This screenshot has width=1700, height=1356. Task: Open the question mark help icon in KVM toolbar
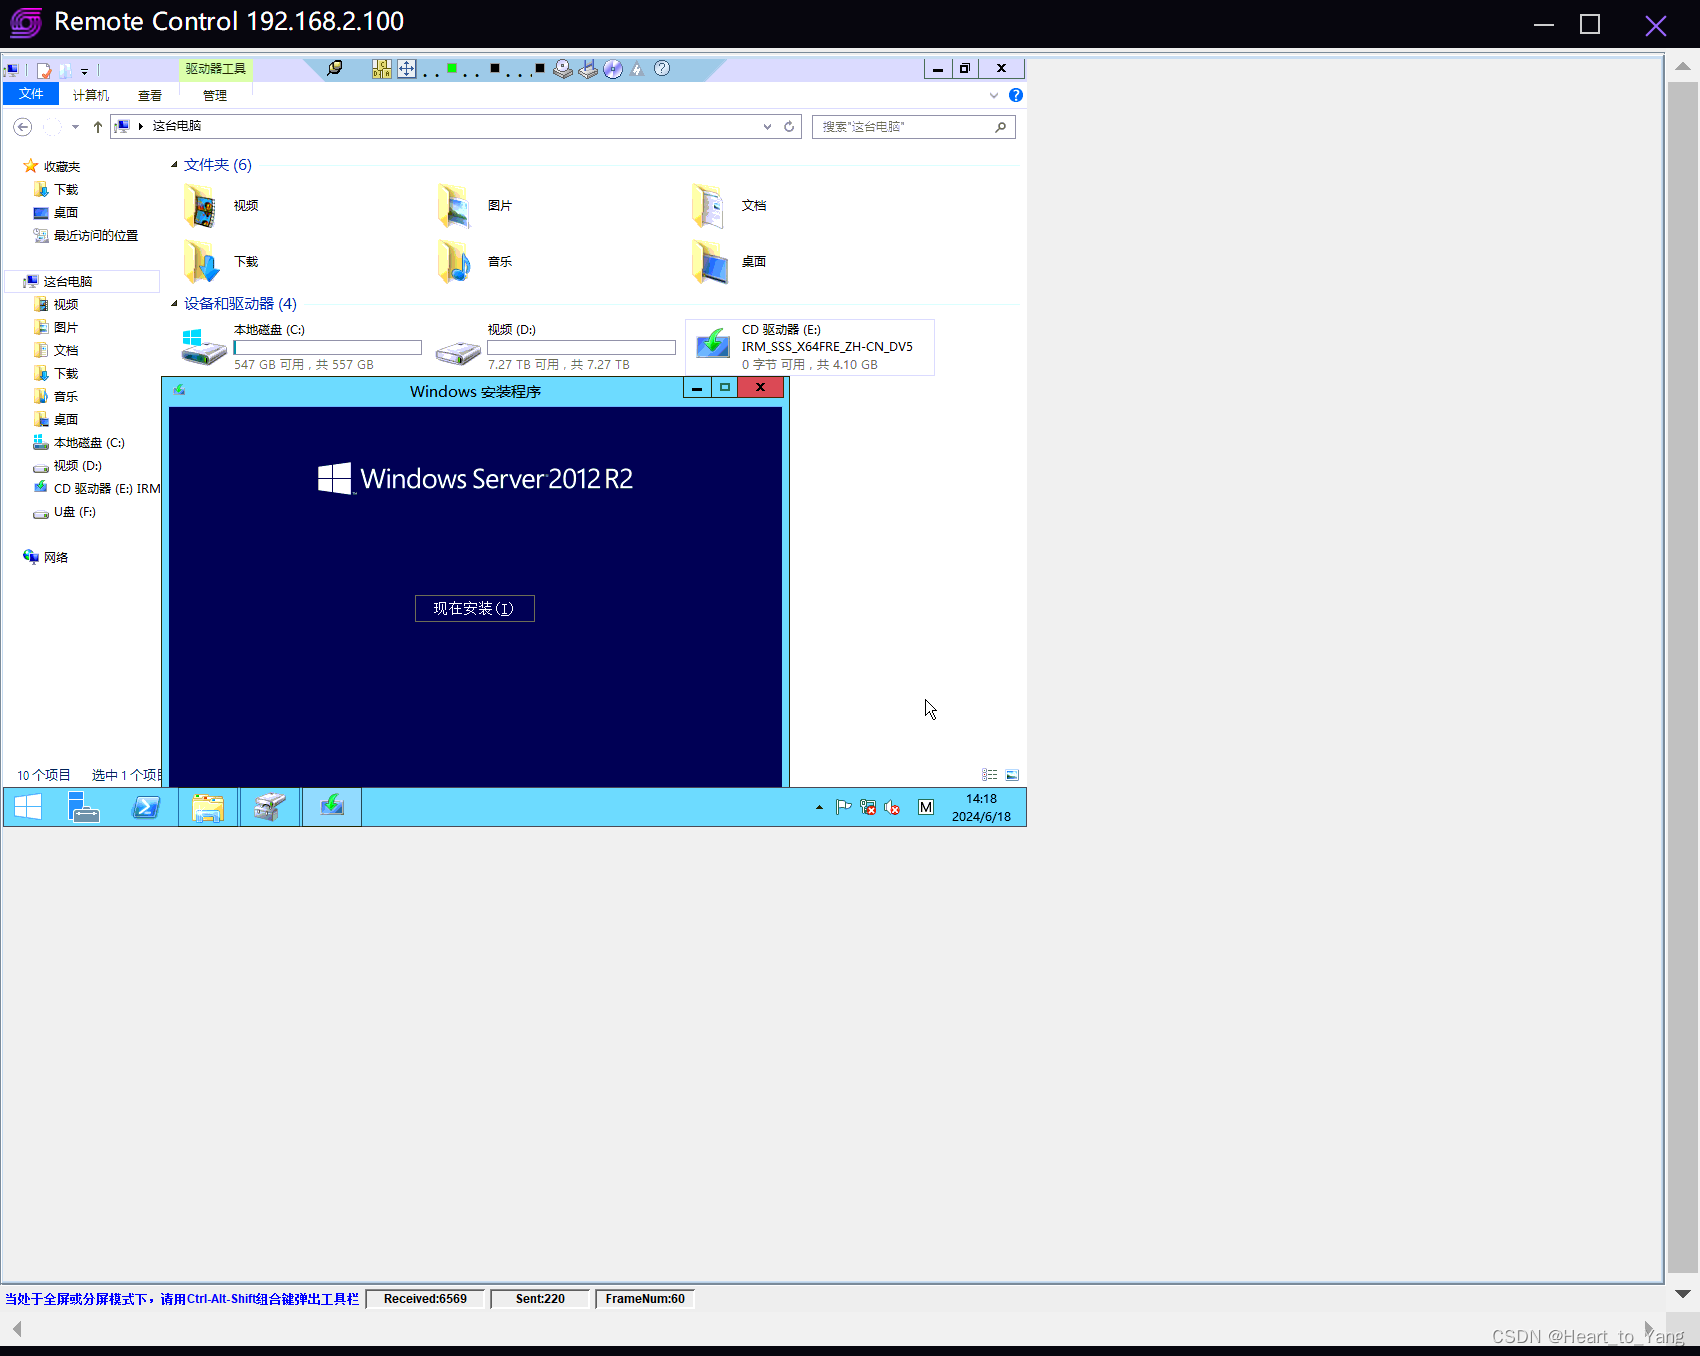[662, 68]
